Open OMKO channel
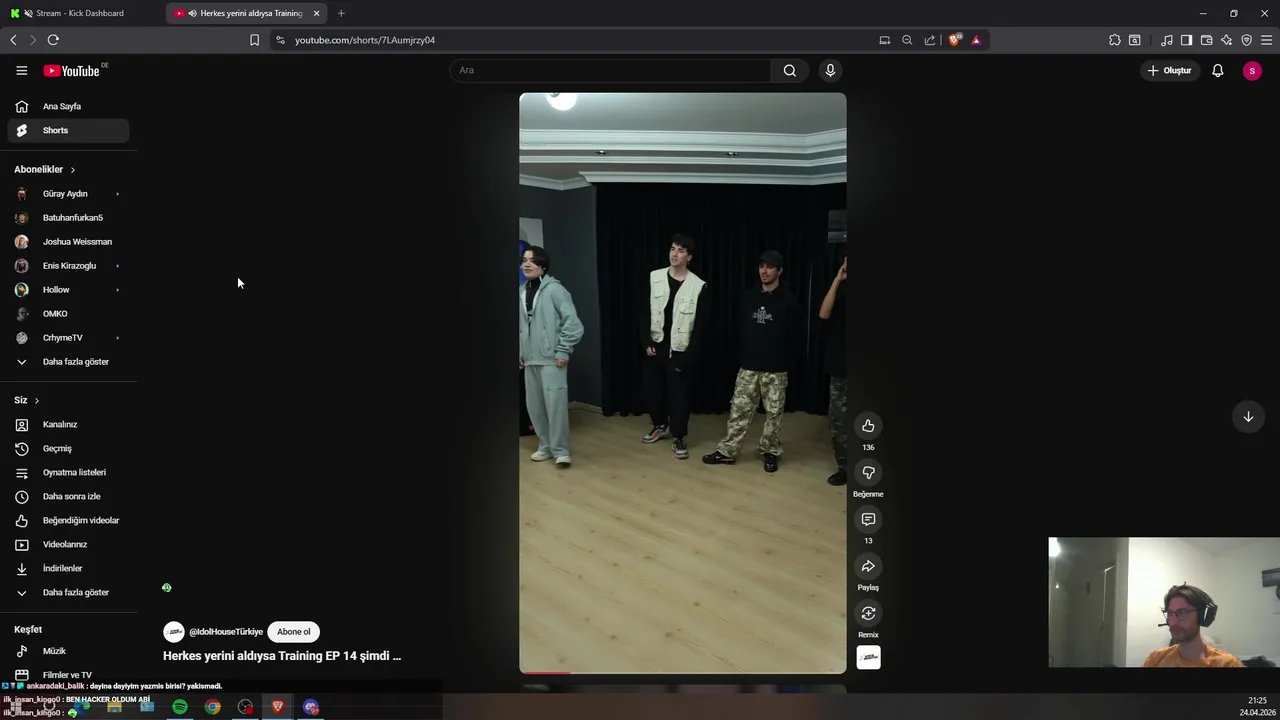The height and width of the screenshot is (720, 1280). (68, 313)
